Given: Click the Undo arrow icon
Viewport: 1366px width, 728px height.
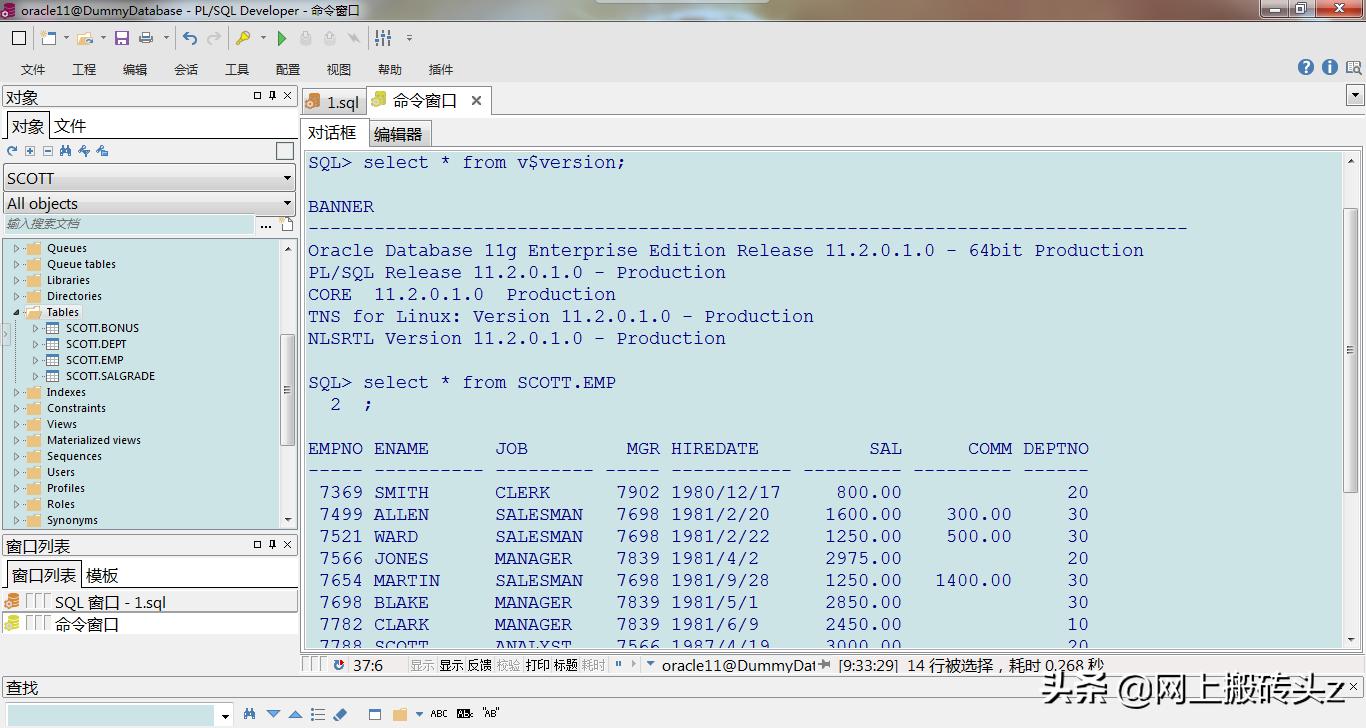Looking at the screenshot, I should point(190,38).
